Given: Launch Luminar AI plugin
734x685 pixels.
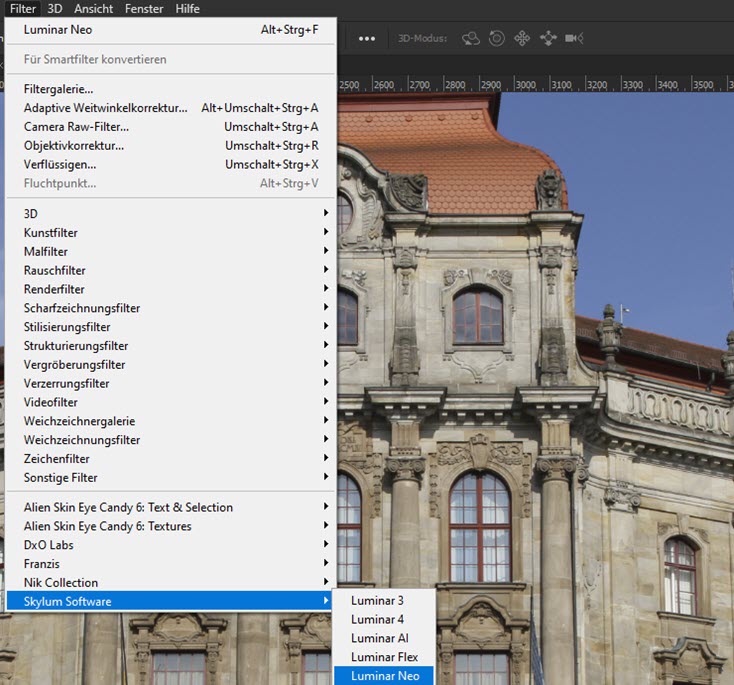Looking at the screenshot, I should point(384,638).
